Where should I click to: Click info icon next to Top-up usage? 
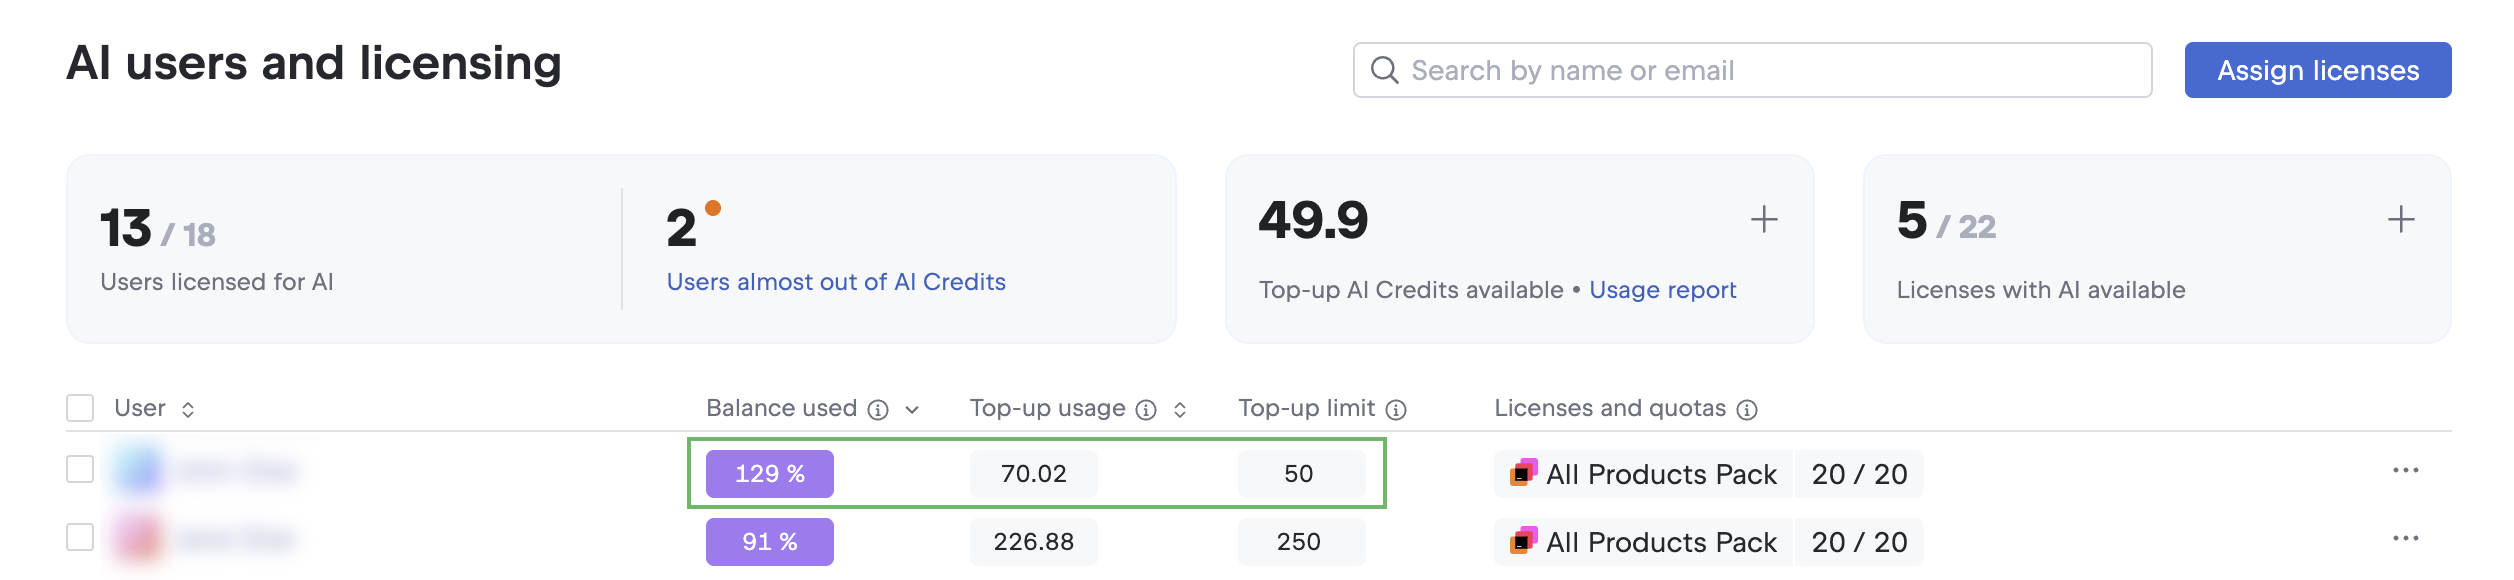point(1146,410)
